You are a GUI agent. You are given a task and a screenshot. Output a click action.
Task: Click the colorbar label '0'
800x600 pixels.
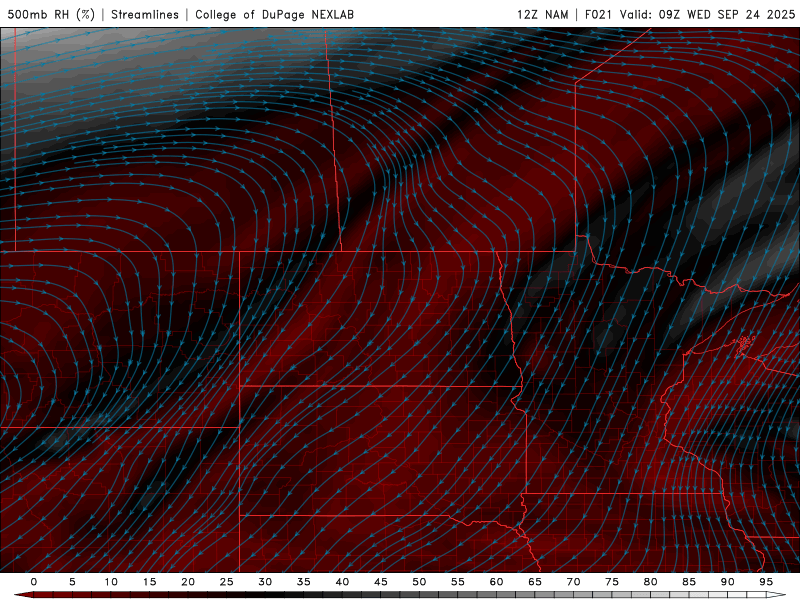[34, 582]
